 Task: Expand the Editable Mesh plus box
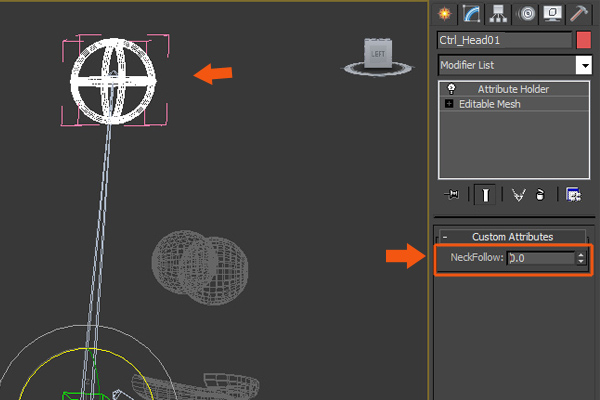pos(449,104)
